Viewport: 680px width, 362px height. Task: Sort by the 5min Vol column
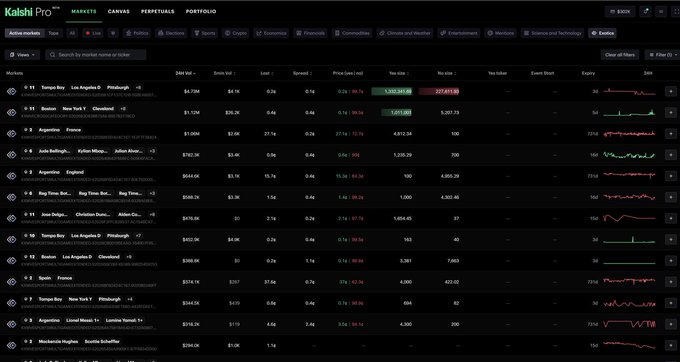click(226, 73)
